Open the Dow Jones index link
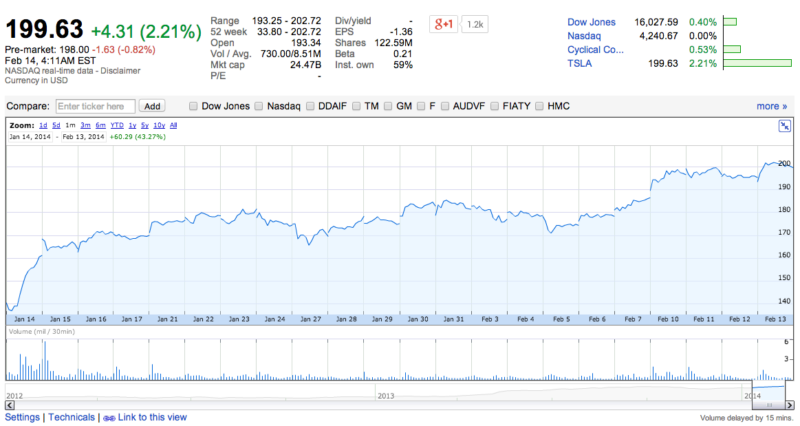Screen dimensions: 800x426 click(591, 22)
